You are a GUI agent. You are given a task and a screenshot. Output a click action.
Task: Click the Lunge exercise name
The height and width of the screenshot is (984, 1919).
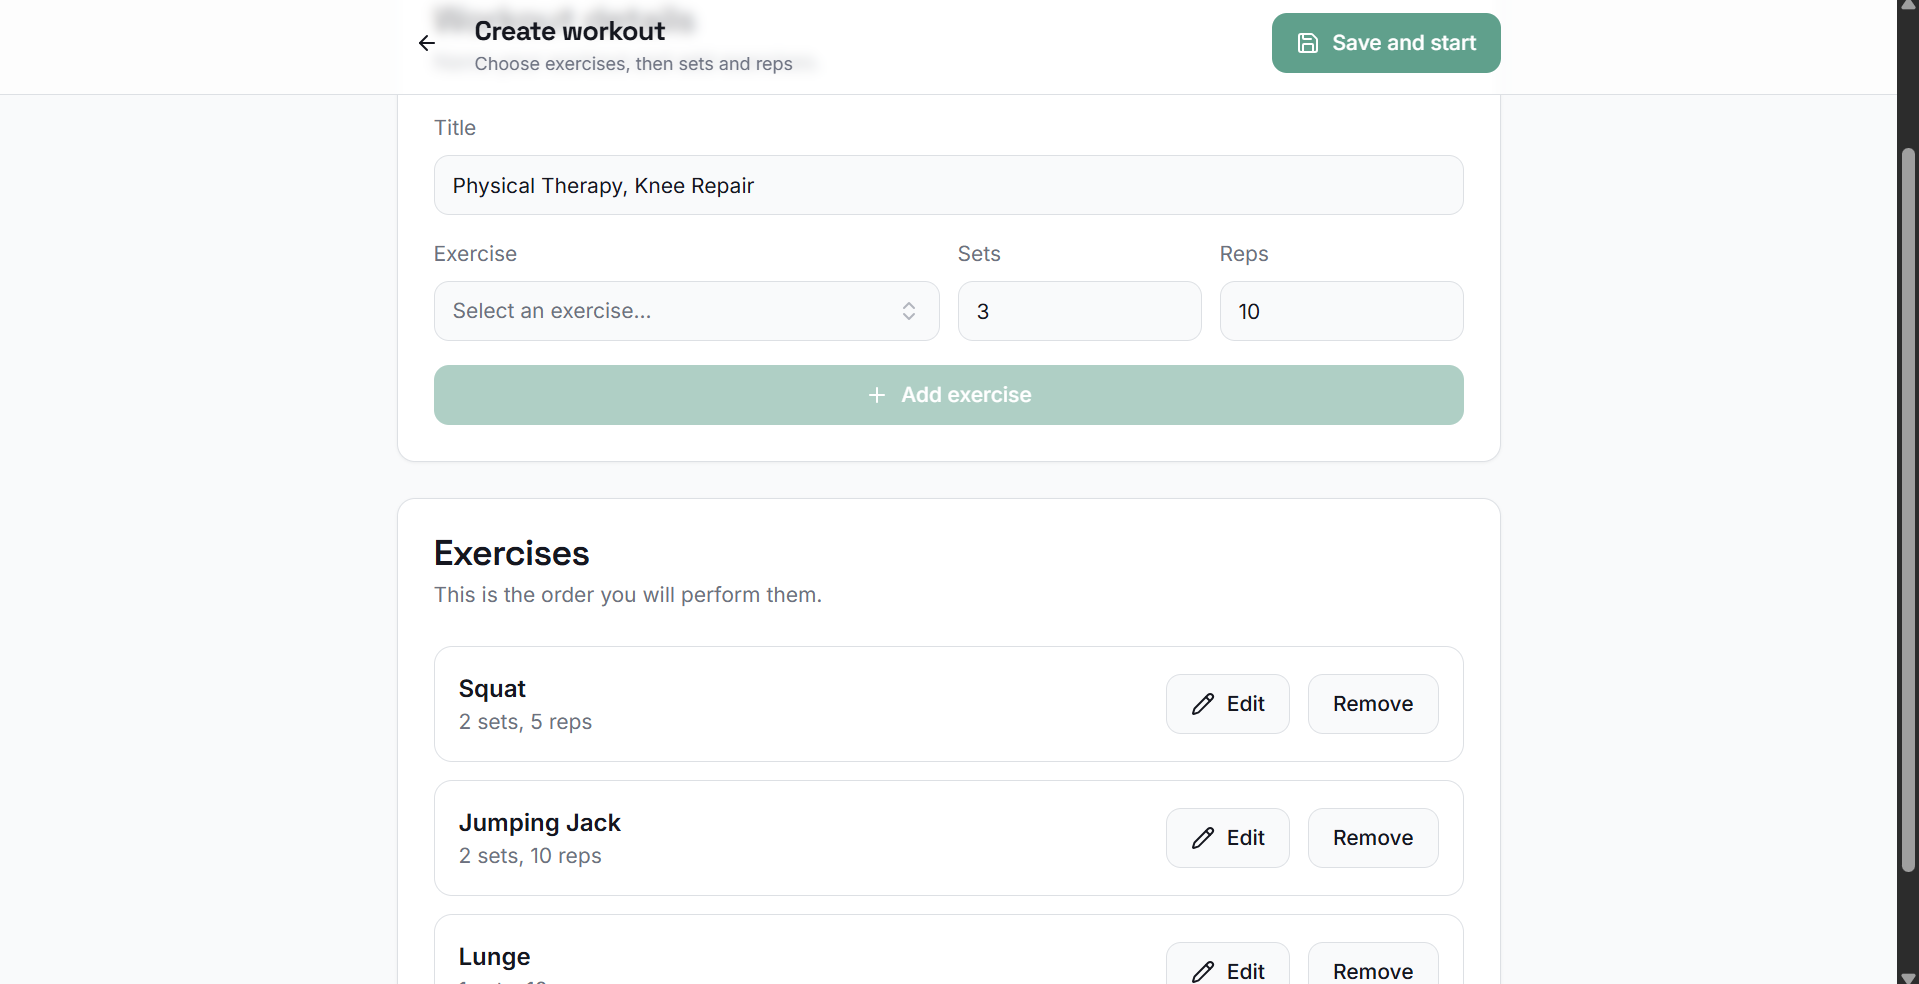(x=494, y=957)
